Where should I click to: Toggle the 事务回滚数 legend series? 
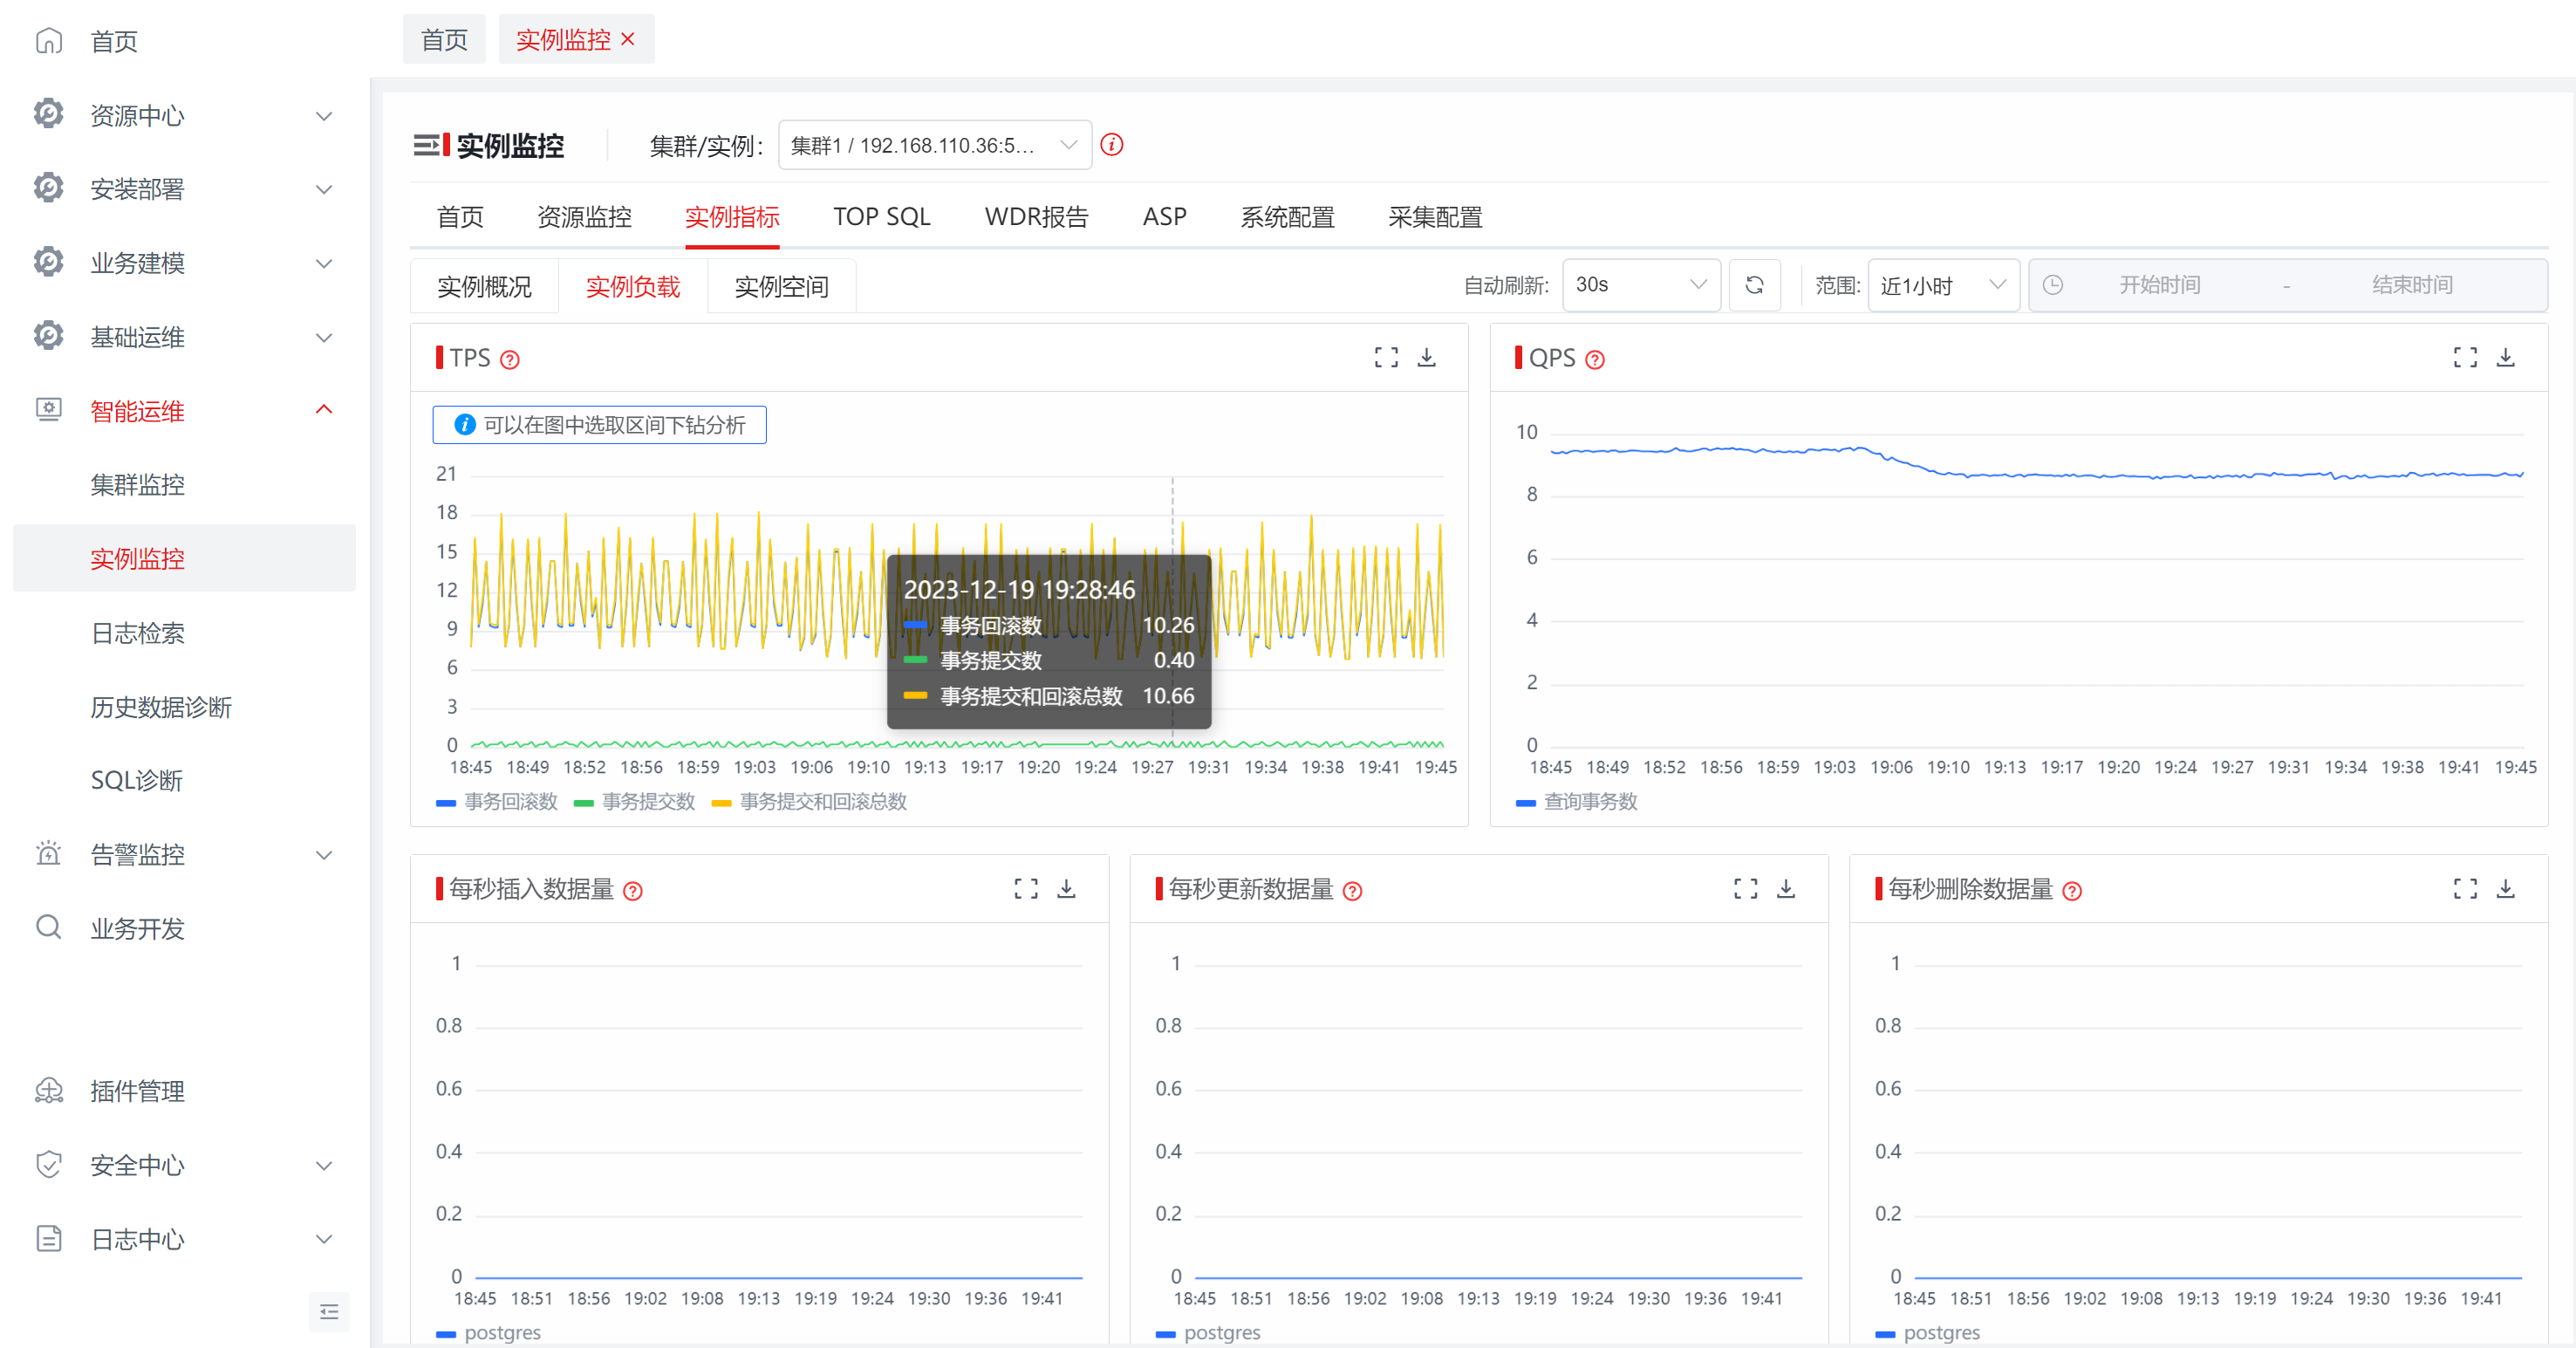[x=497, y=802]
